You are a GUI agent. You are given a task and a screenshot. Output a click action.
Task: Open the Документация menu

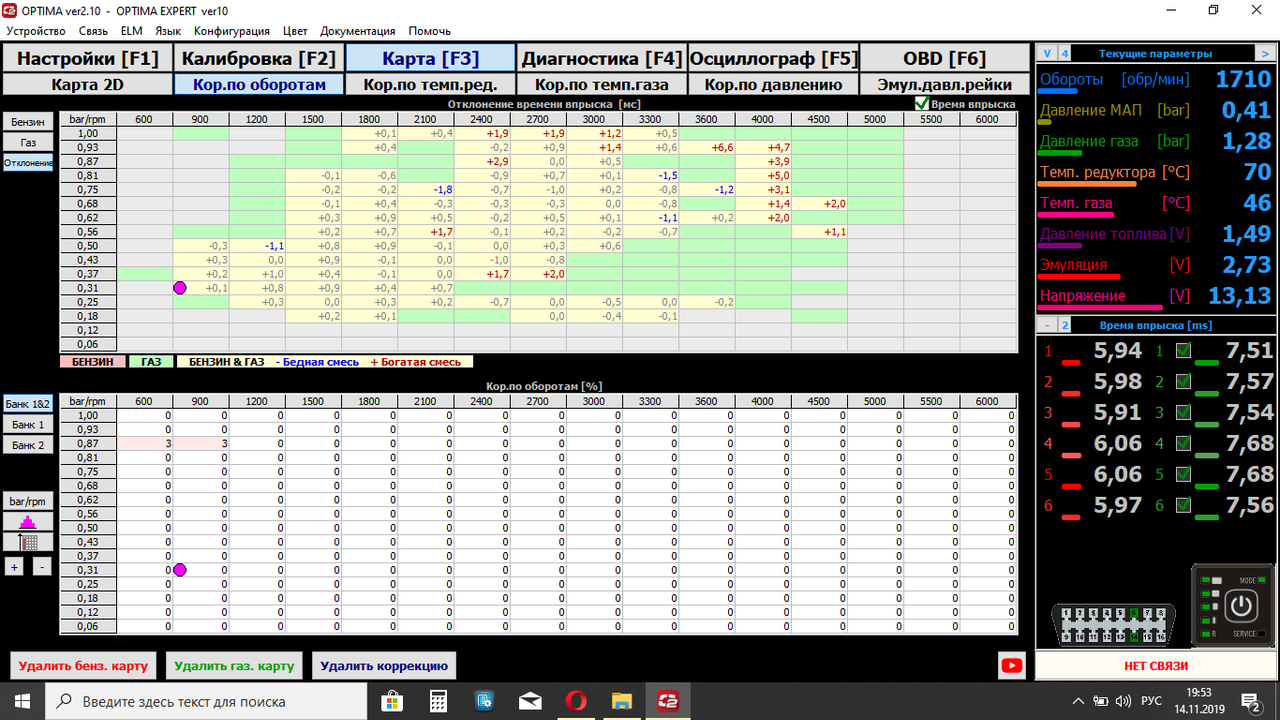(358, 31)
